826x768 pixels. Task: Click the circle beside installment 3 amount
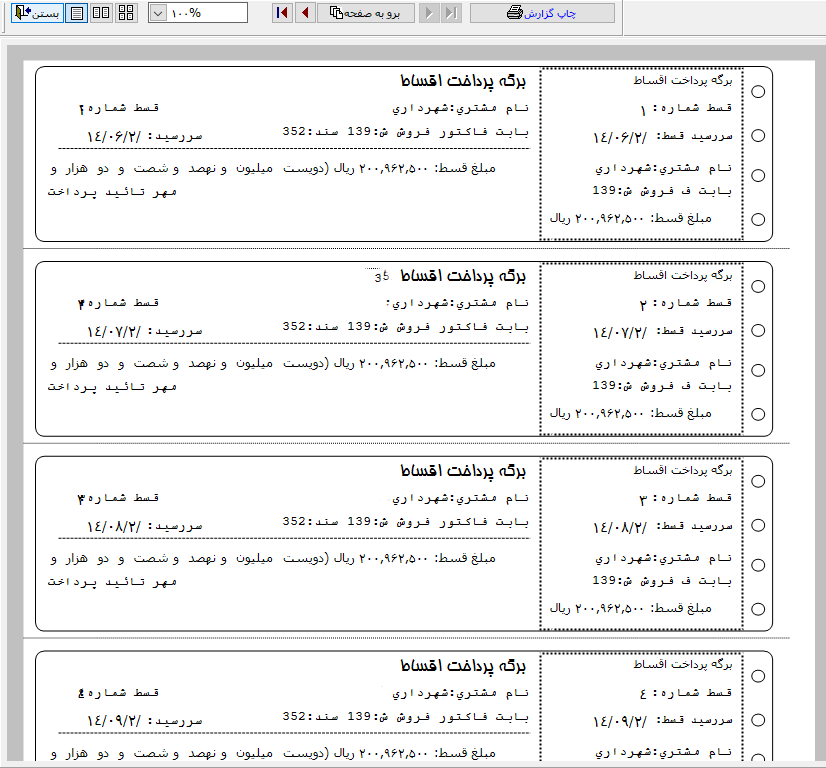tap(758, 609)
